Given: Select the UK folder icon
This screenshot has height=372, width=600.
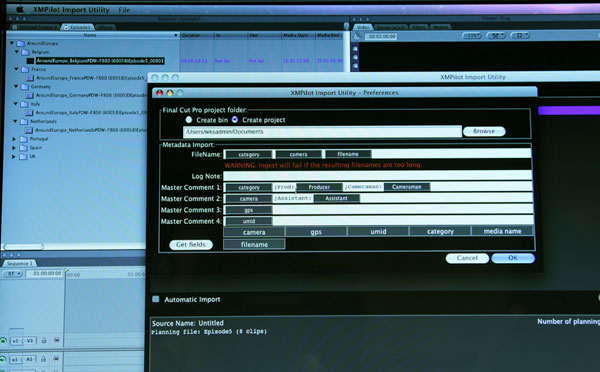Looking at the screenshot, I should click(x=23, y=157).
